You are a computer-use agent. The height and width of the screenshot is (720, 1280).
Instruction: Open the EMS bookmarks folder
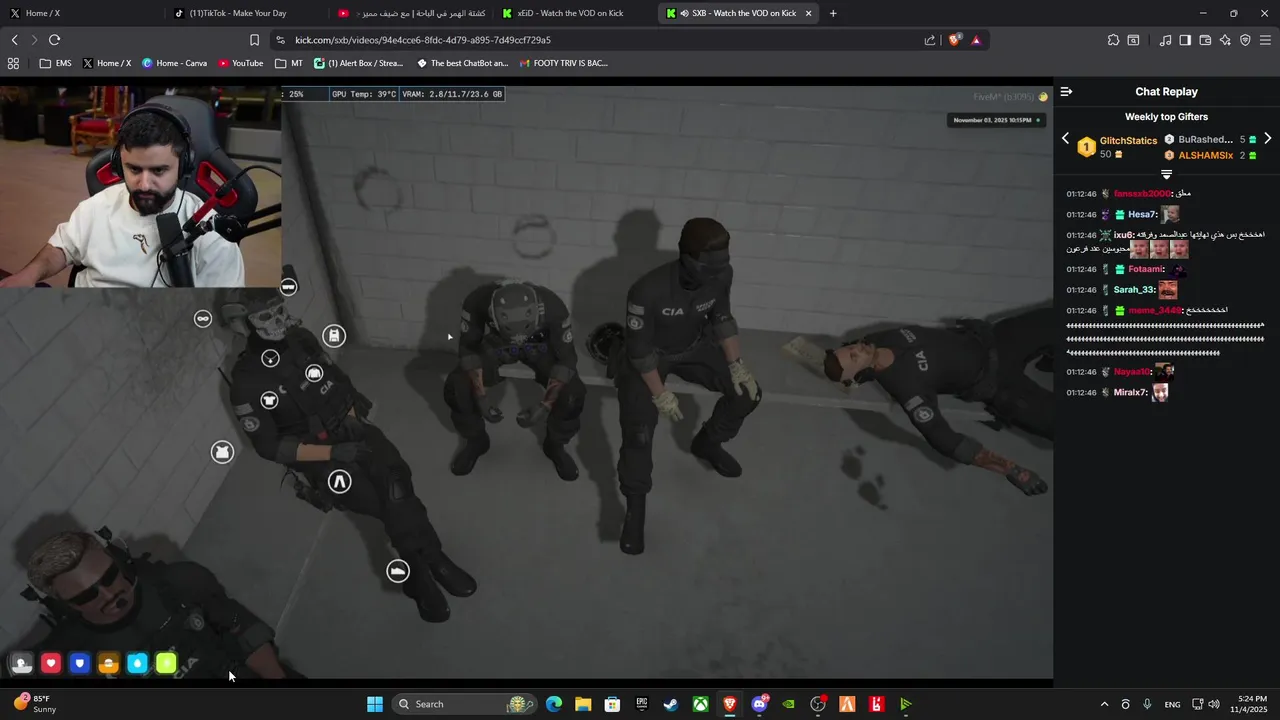click(x=55, y=63)
